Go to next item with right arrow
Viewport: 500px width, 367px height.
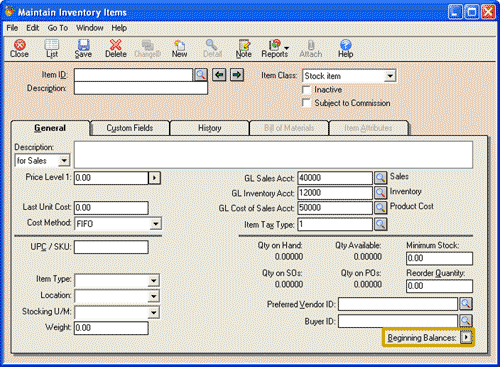tap(237, 75)
